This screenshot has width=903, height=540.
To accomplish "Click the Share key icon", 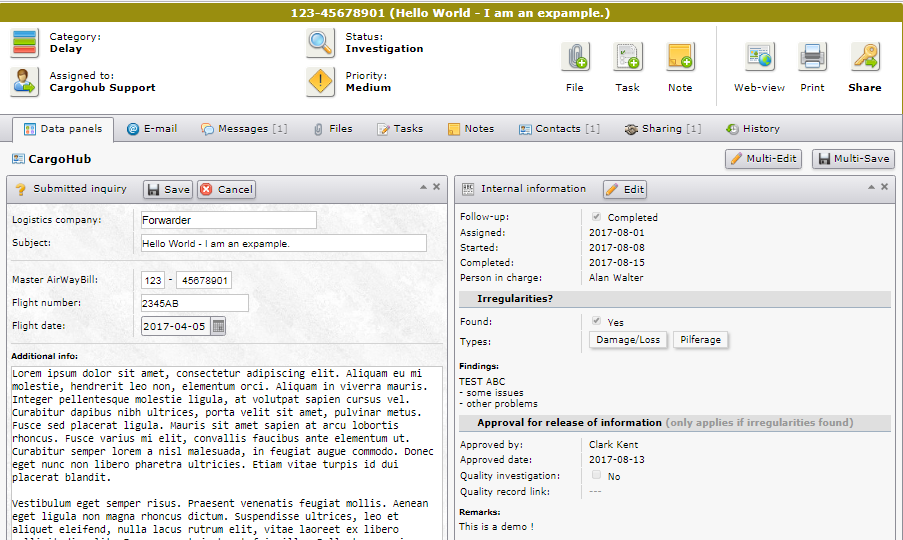I will [865, 57].
